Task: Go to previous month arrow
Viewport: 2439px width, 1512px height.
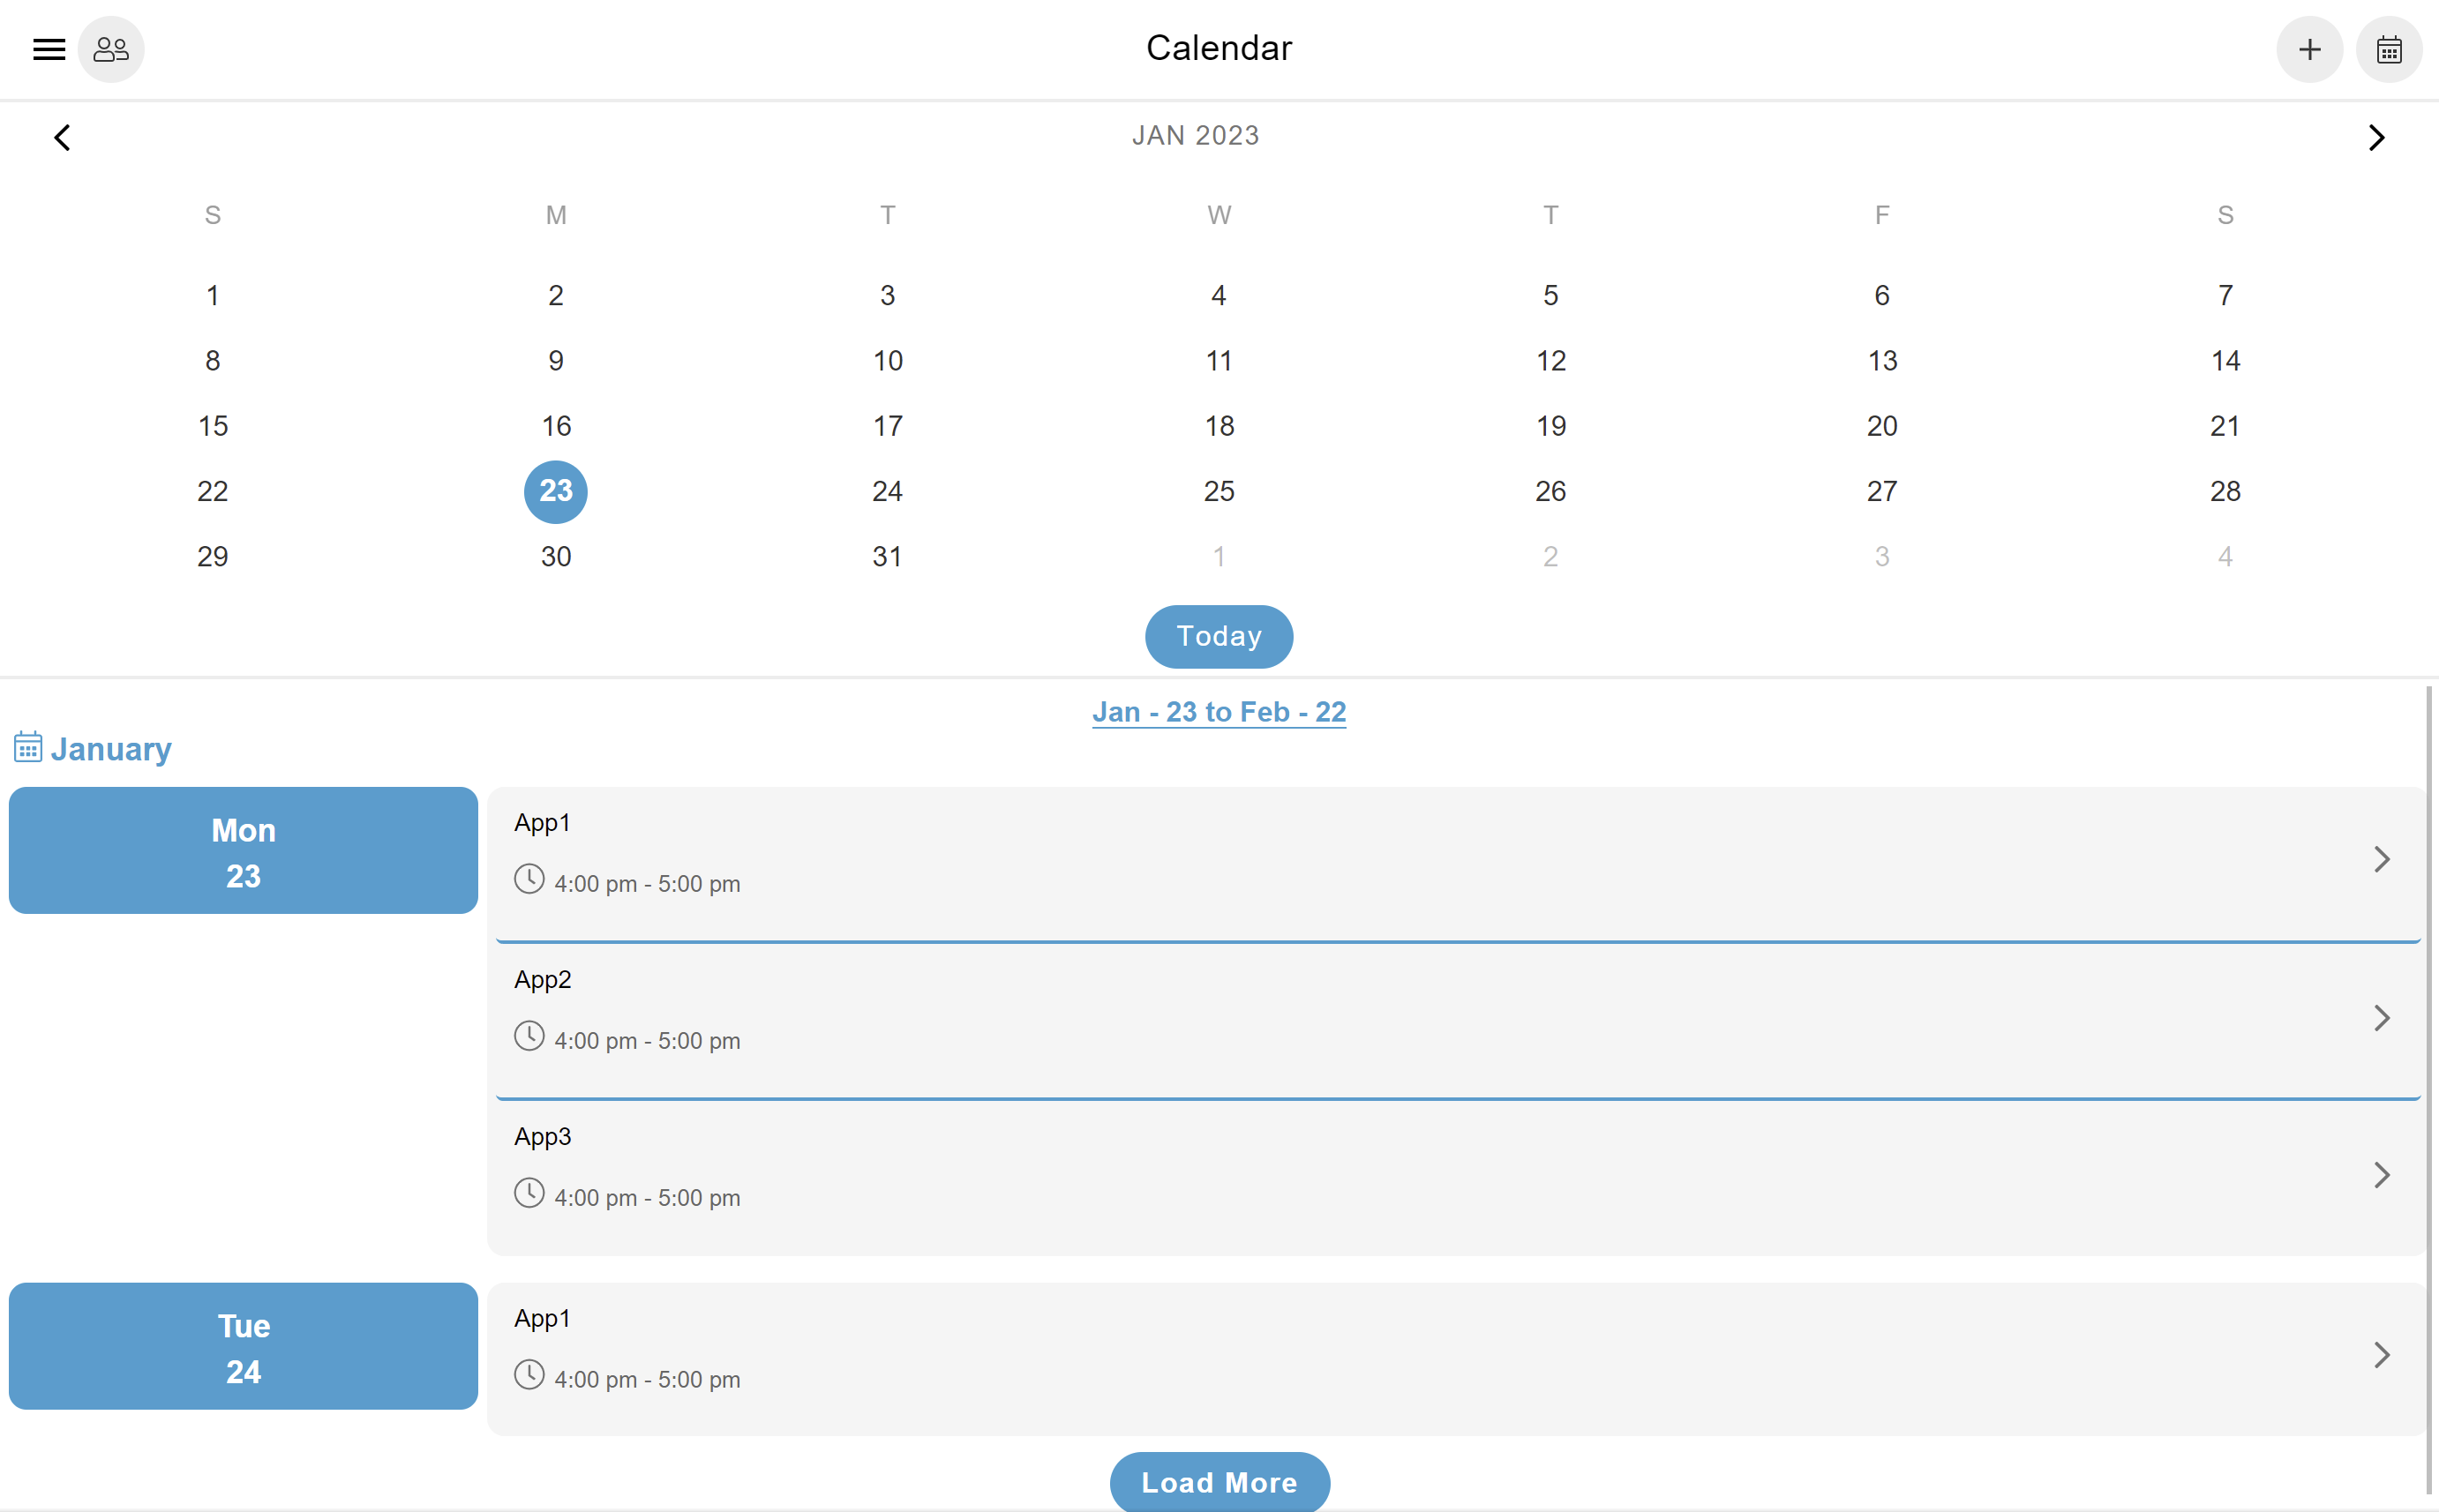Action: (62, 137)
